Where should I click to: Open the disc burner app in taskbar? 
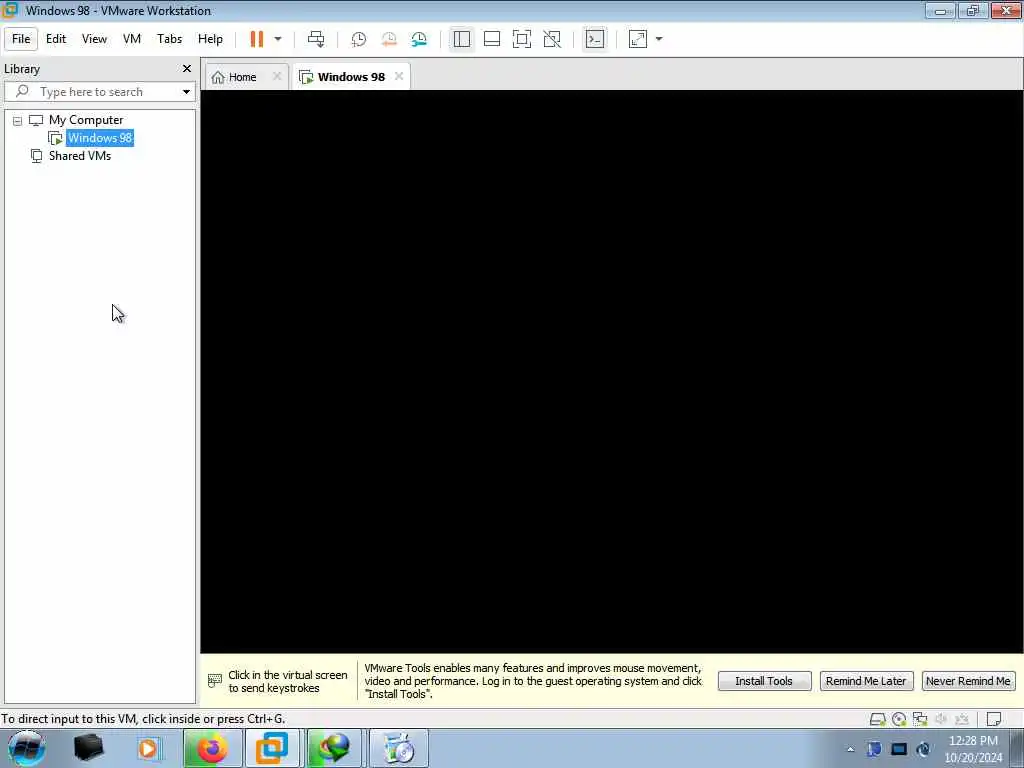tap(398, 748)
